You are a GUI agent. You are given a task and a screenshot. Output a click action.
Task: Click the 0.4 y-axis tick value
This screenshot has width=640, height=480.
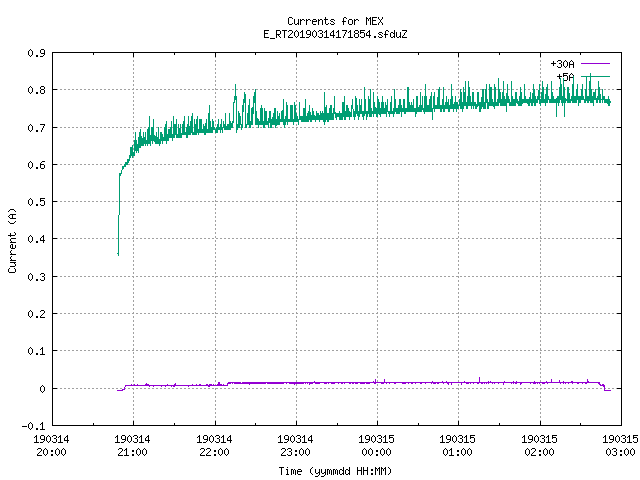[x=36, y=239]
